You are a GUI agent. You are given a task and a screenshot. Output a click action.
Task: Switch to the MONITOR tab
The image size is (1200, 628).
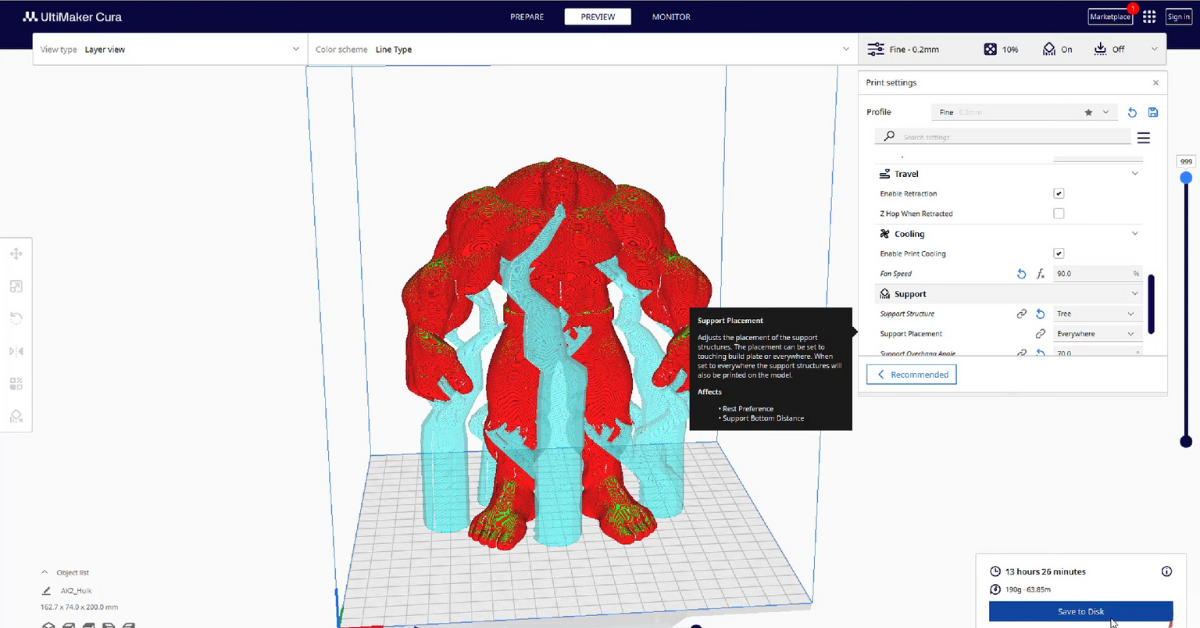(671, 16)
